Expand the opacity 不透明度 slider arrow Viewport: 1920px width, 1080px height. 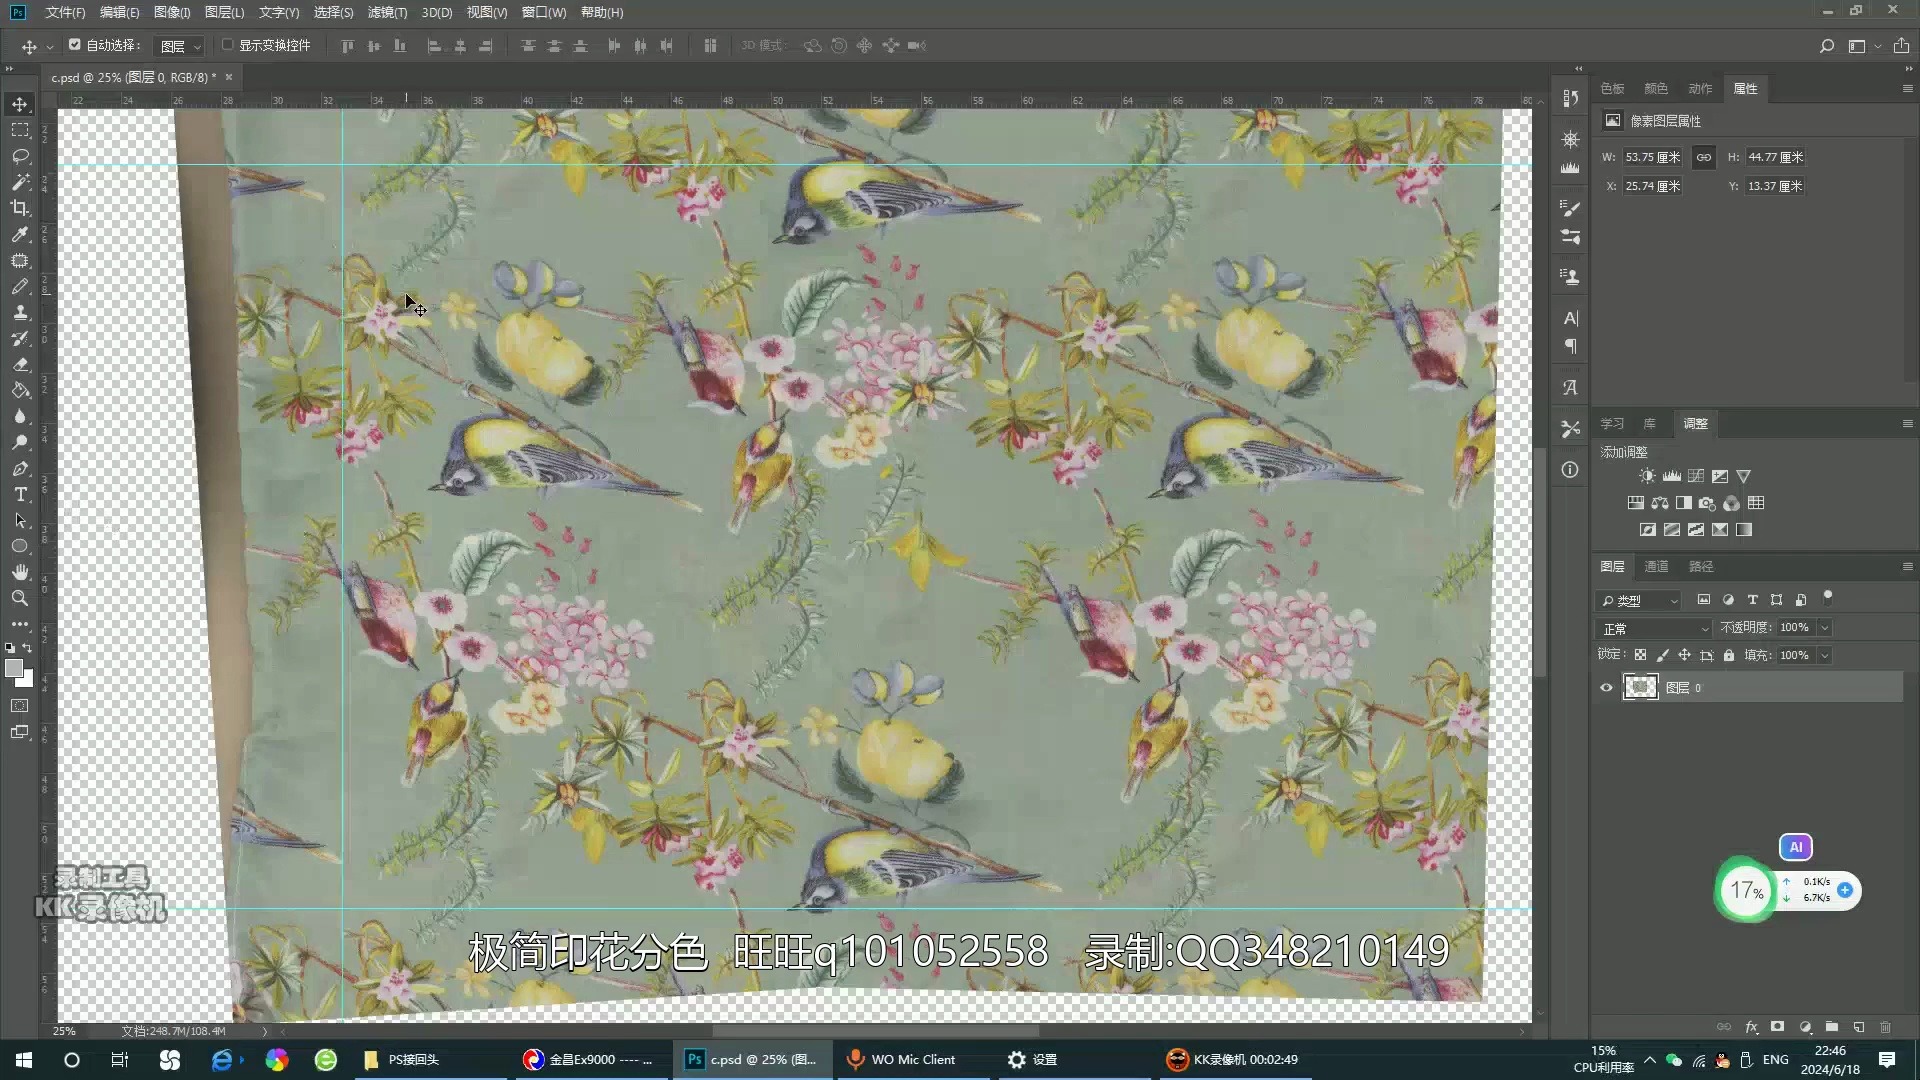1825,628
